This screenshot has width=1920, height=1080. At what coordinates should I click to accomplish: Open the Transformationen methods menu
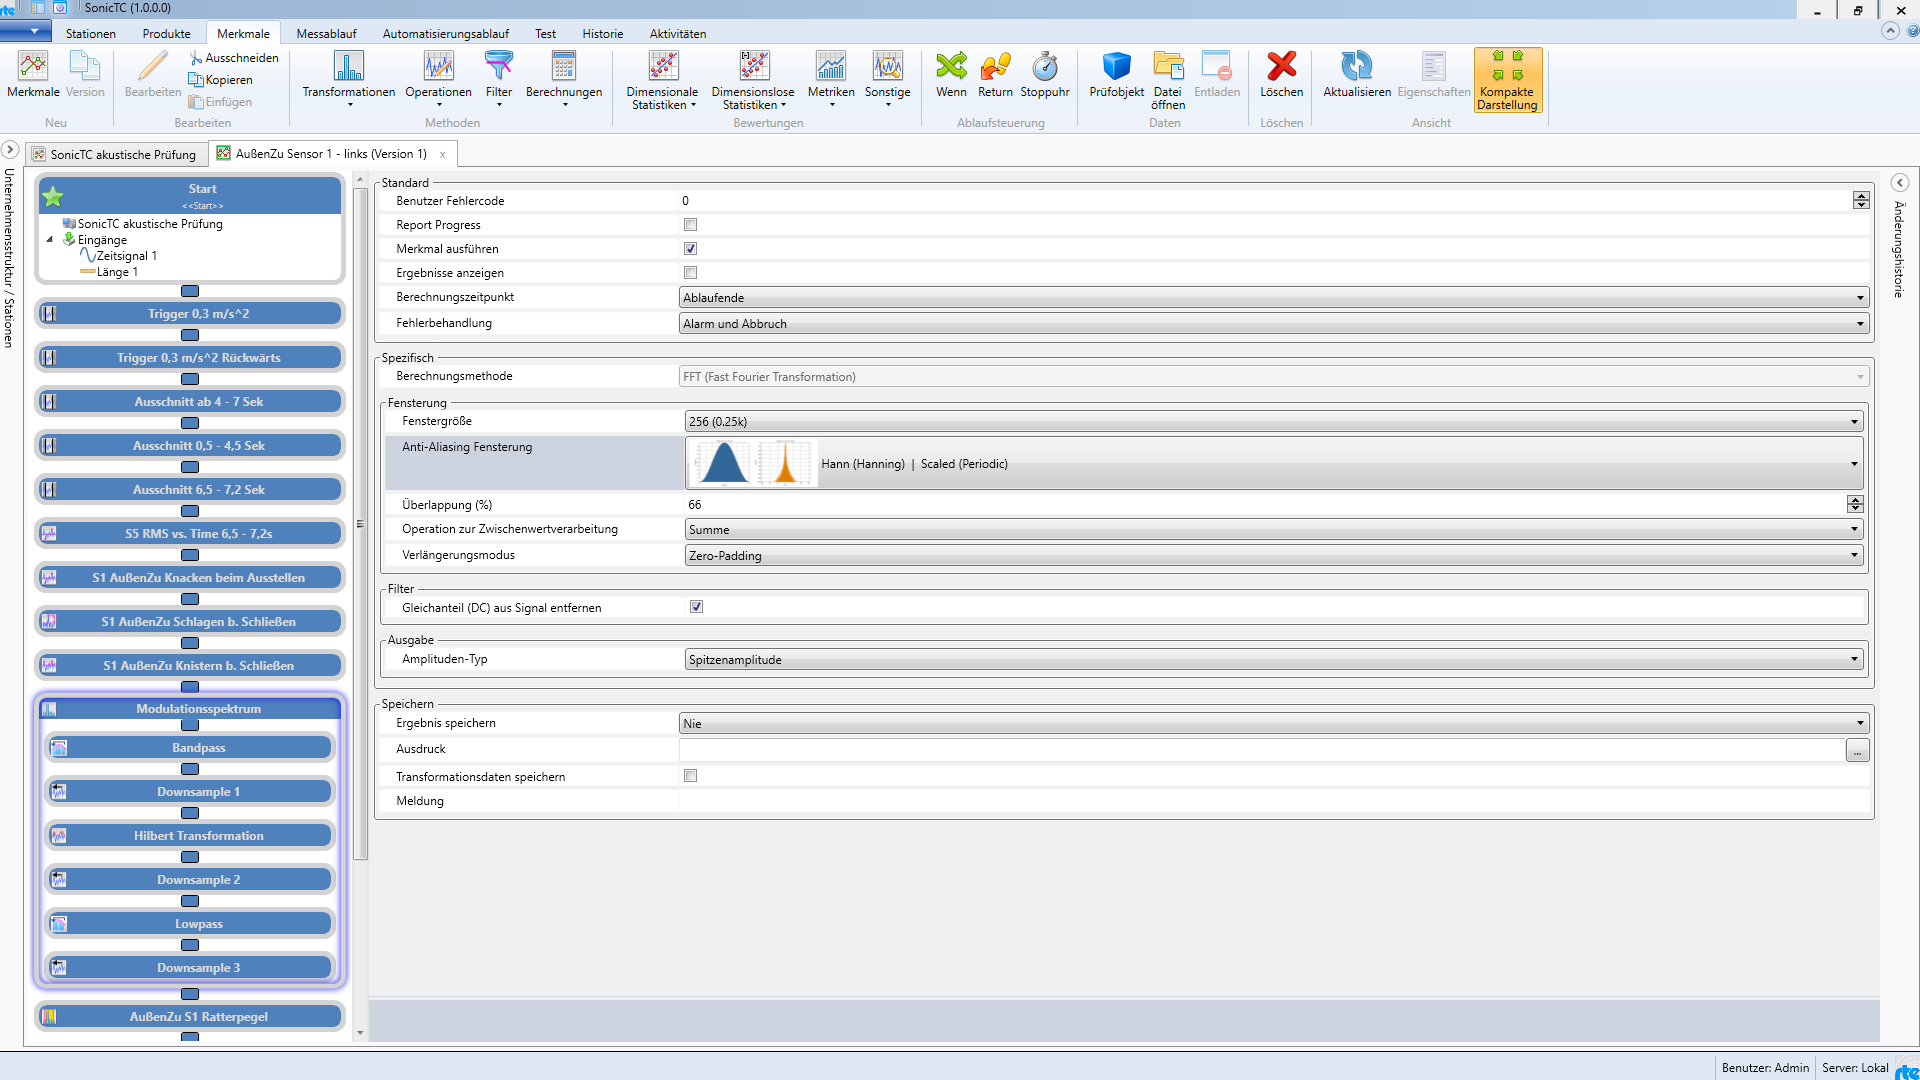(x=346, y=80)
